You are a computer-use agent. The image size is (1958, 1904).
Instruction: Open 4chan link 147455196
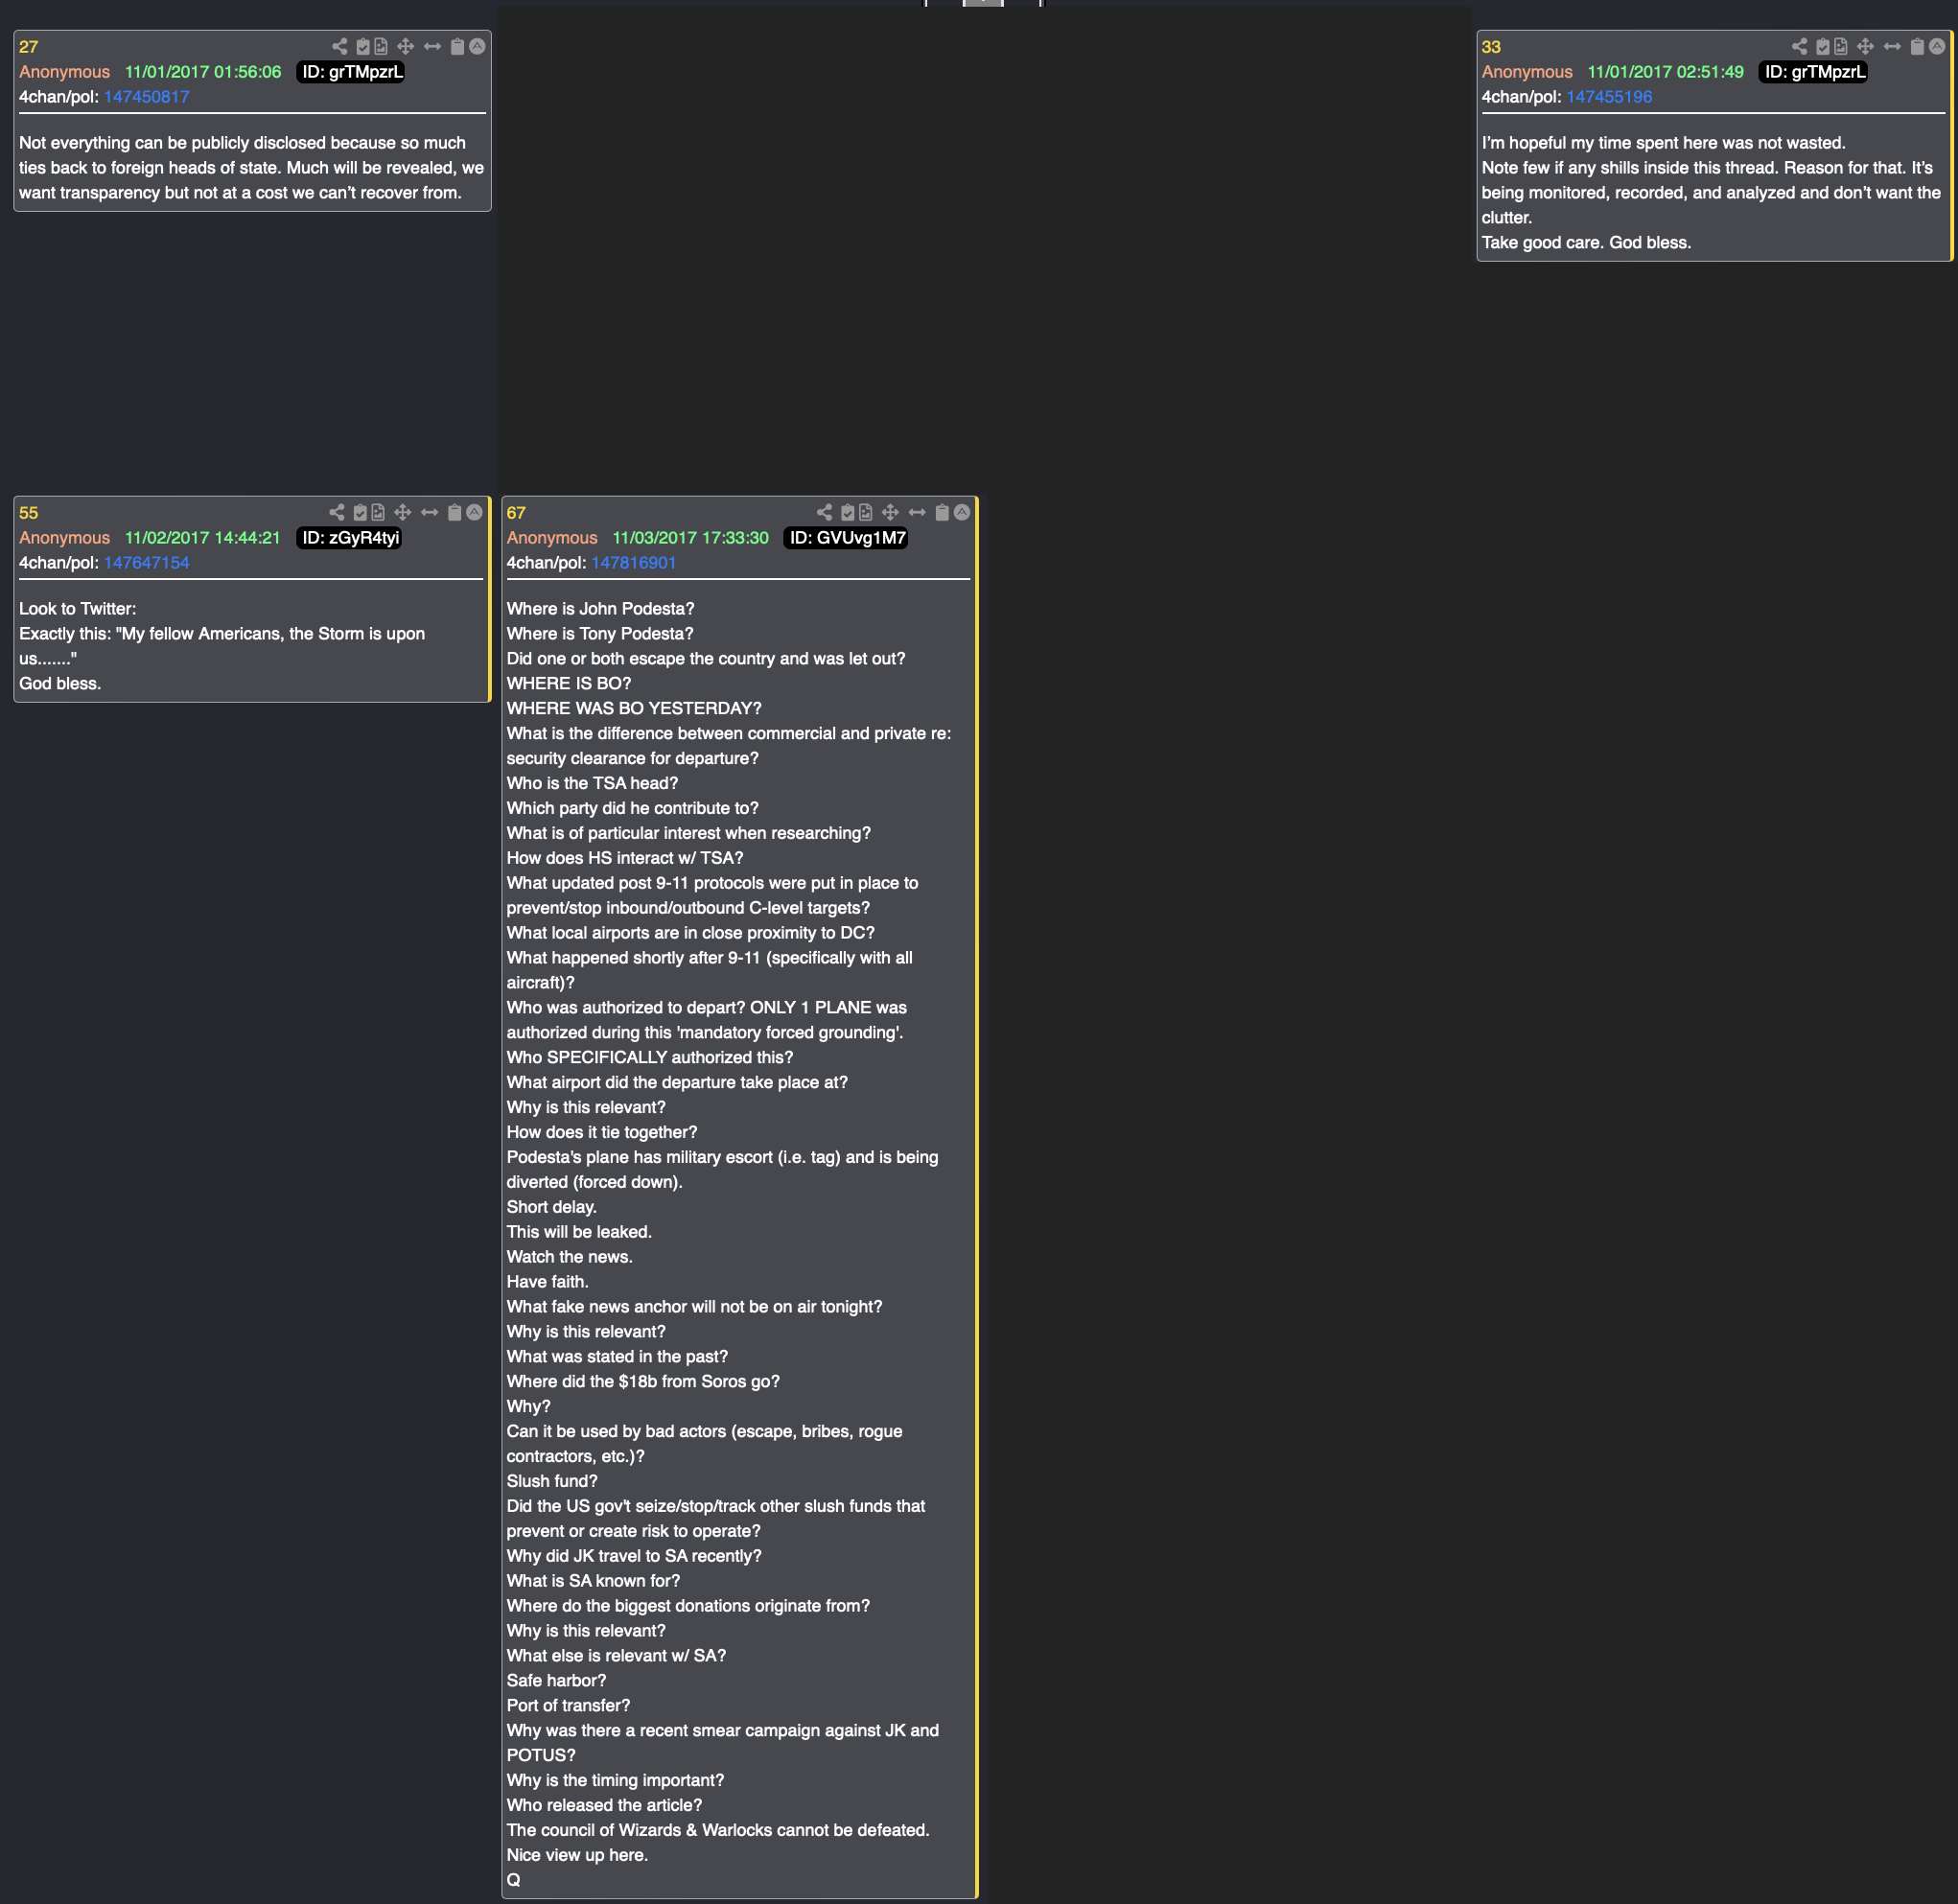click(x=1609, y=97)
